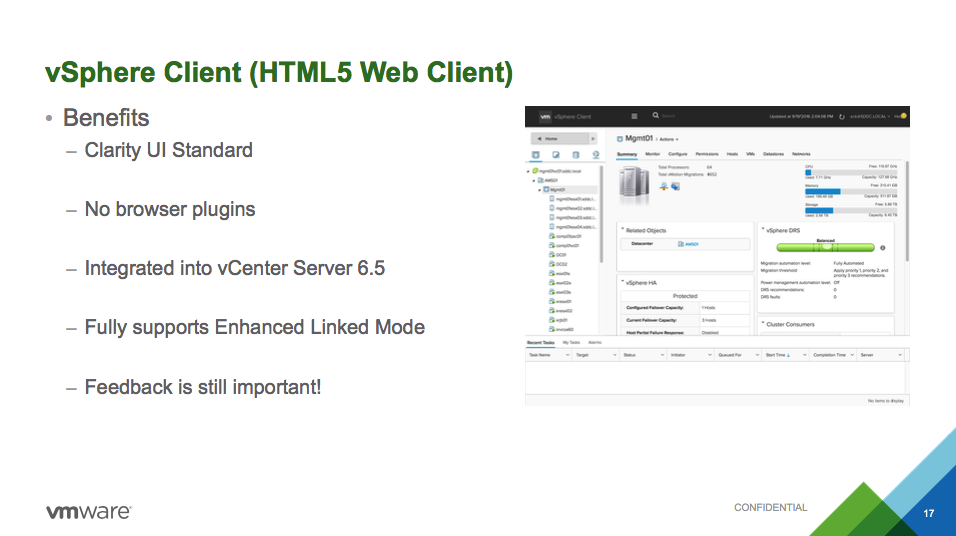Select the Networking view icon
The height and width of the screenshot is (536, 956).
point(595,155)
